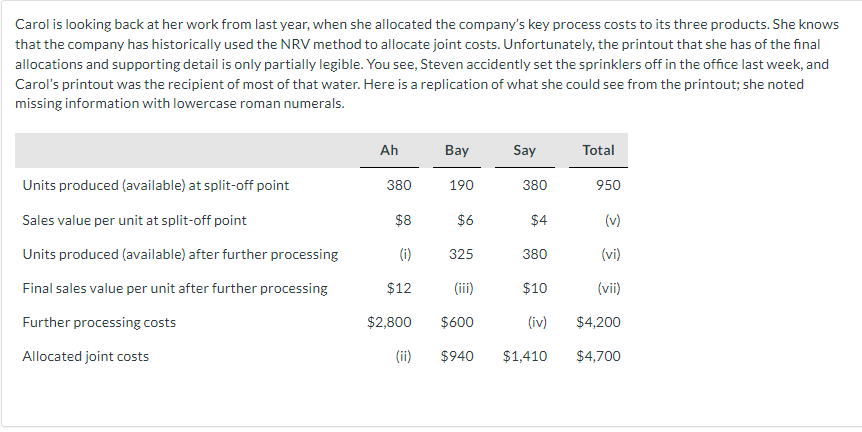
Task: Select the Say column header
Action: coord(524,150)
